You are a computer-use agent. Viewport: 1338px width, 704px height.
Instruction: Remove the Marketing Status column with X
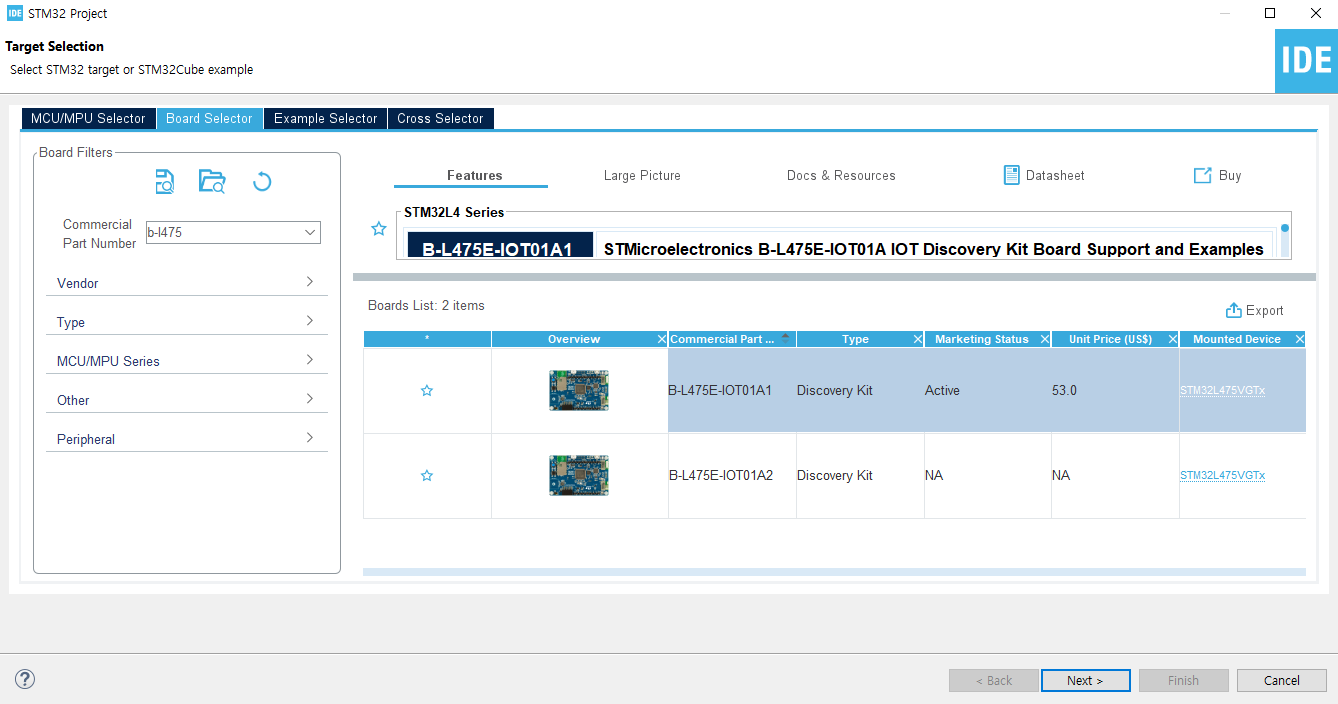tap(1045, 339)
